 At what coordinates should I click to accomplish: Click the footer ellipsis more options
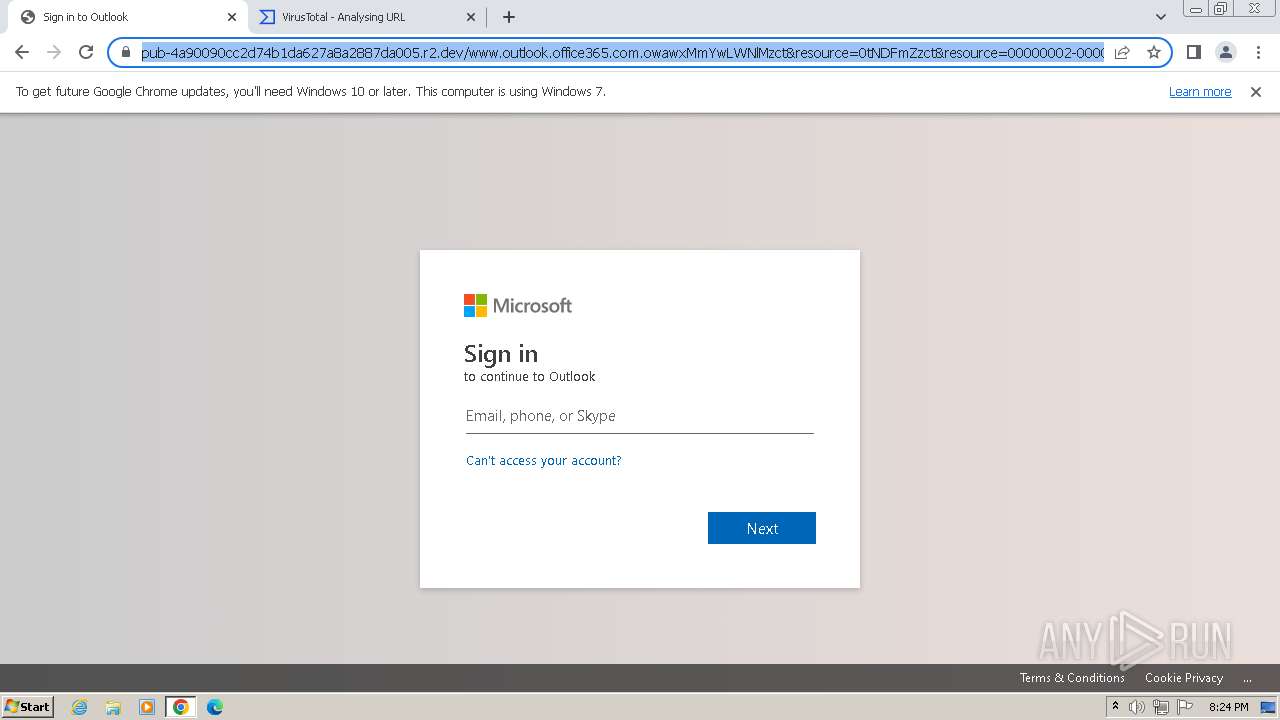1247,678
